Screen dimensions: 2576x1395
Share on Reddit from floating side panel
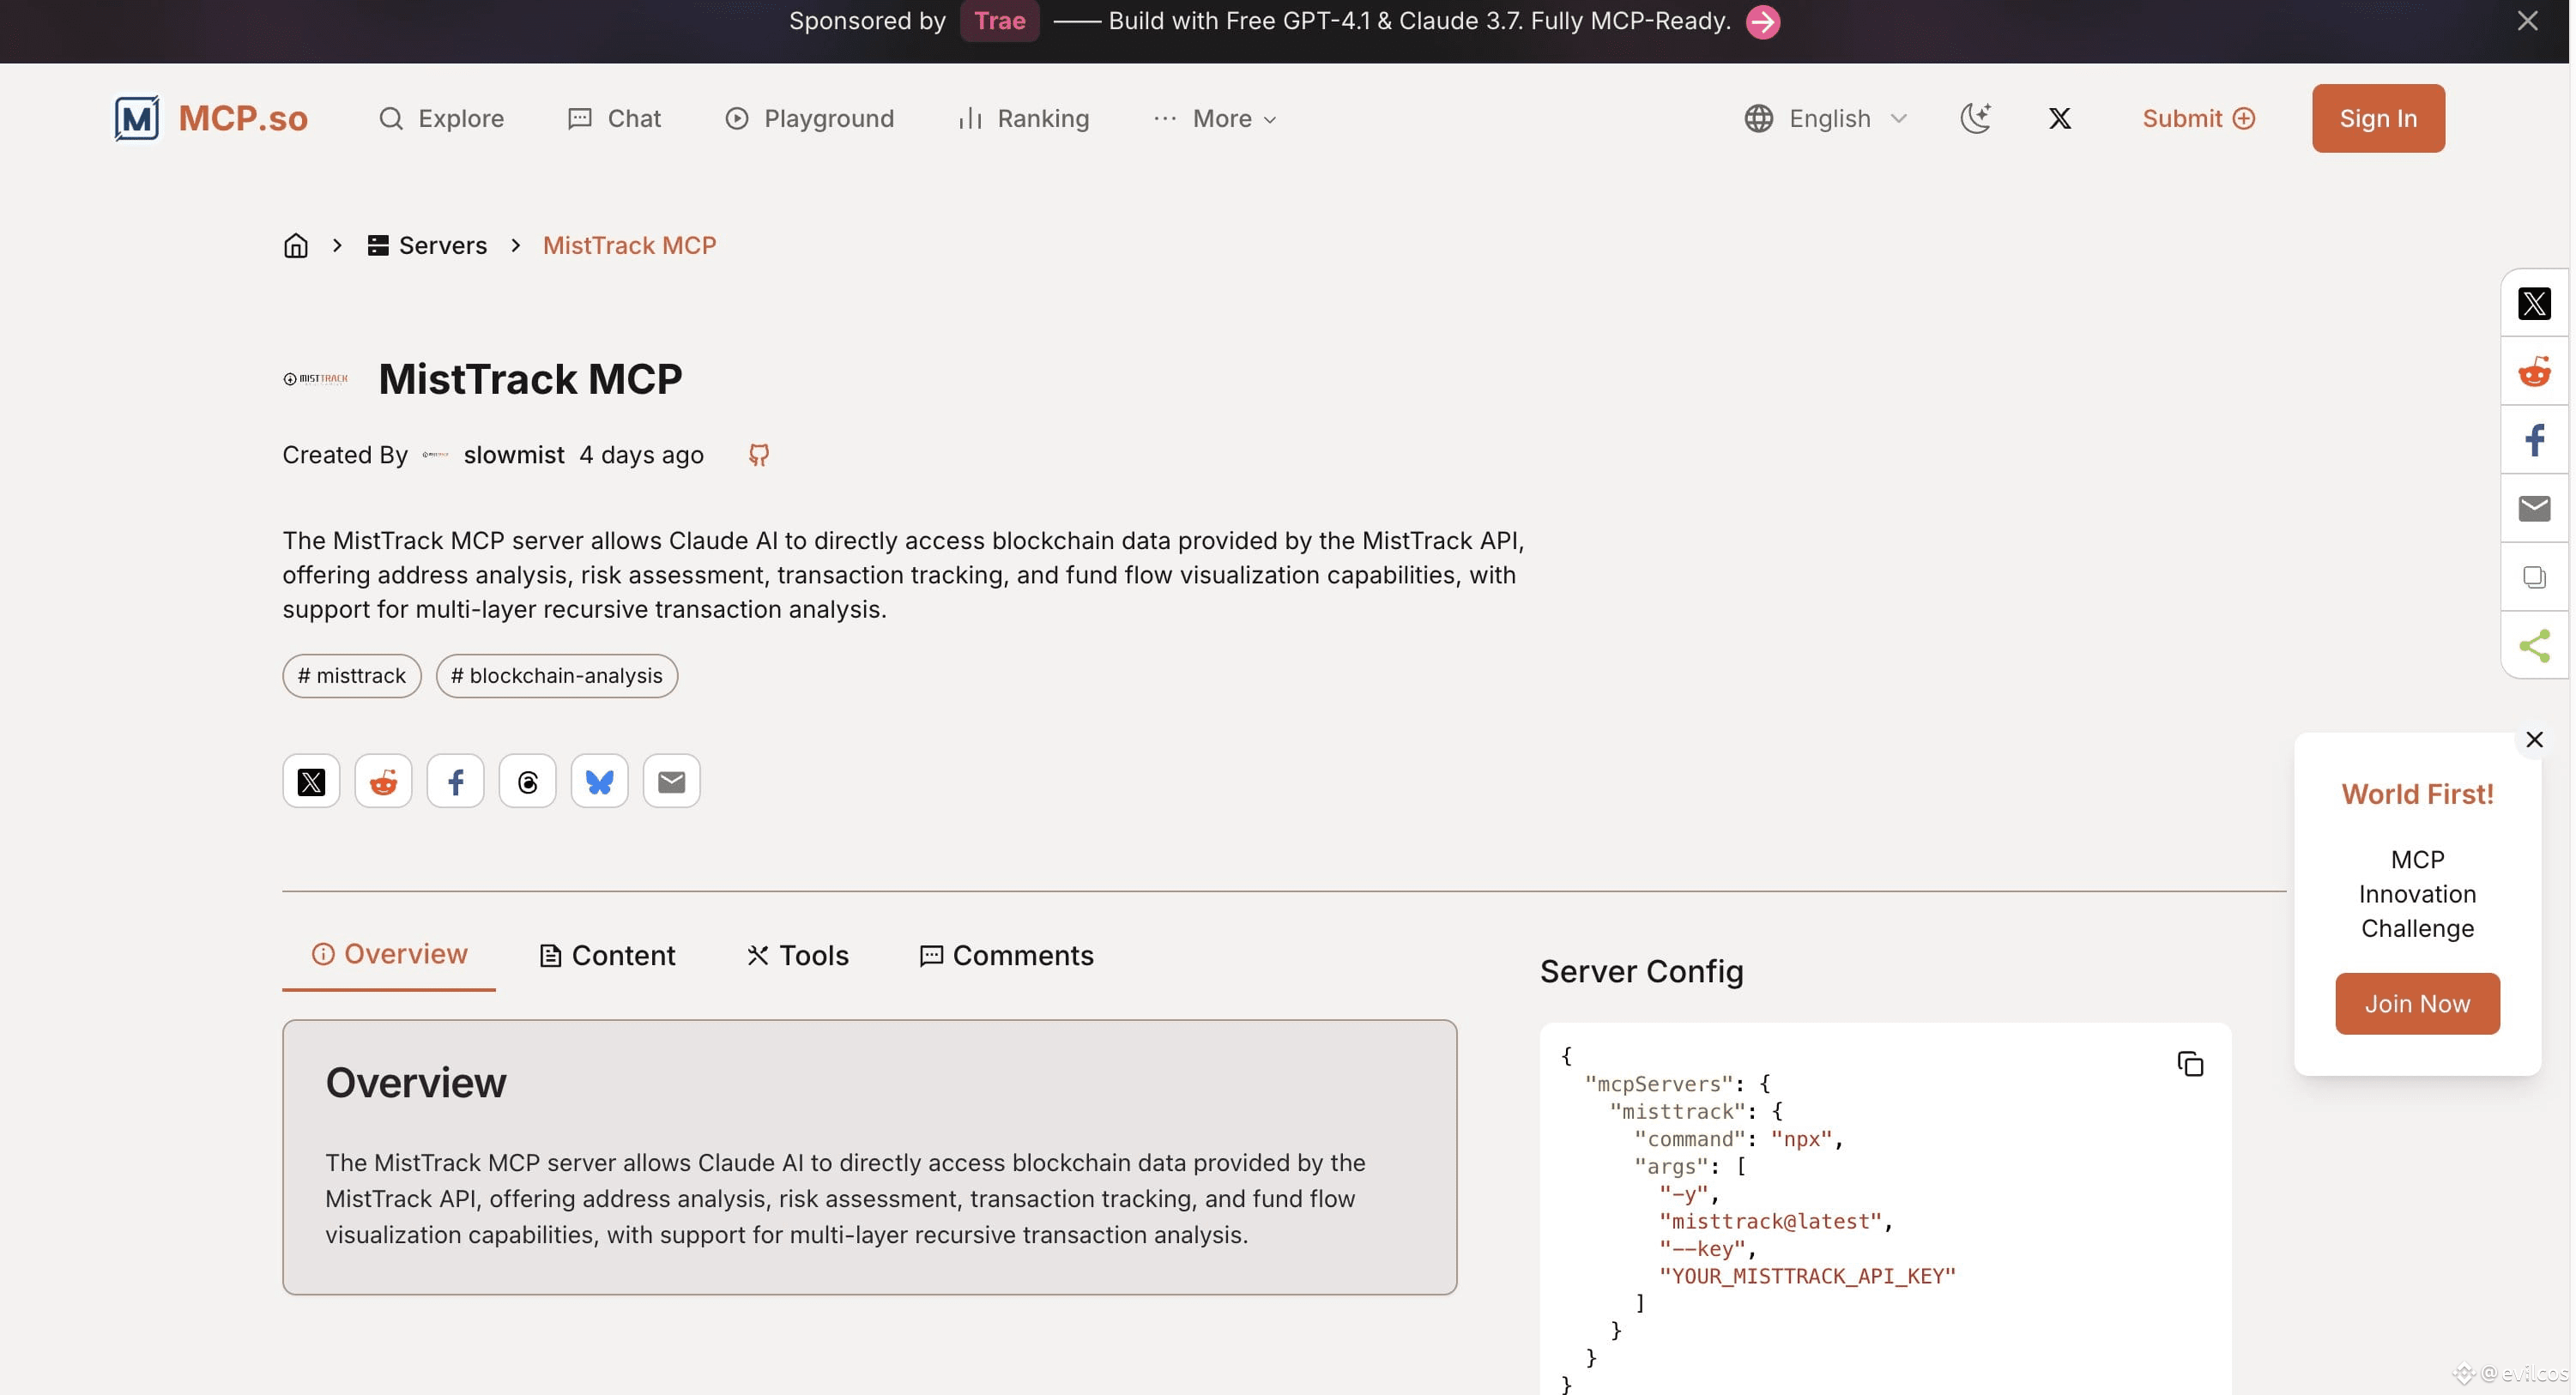(2534, 371)
